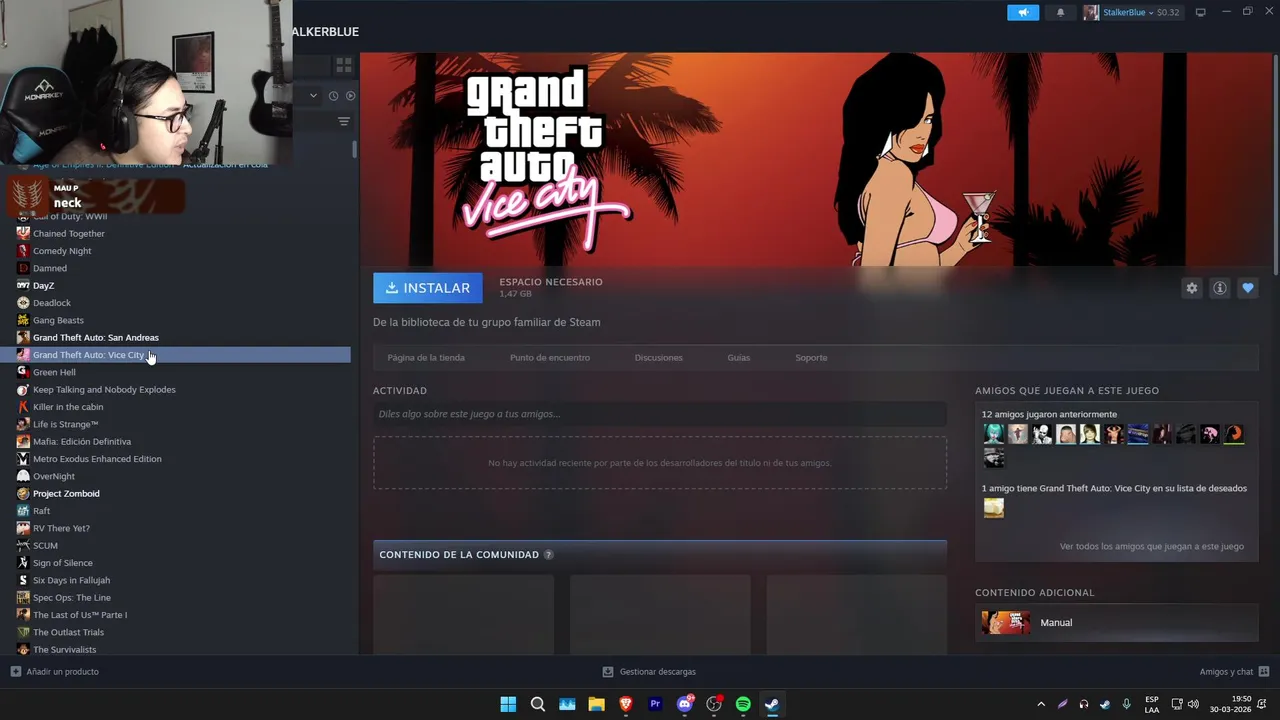Open the notifications bell
This screenshot has width=1280, height=720.
pyautogui.click(x=1060, y=12)
